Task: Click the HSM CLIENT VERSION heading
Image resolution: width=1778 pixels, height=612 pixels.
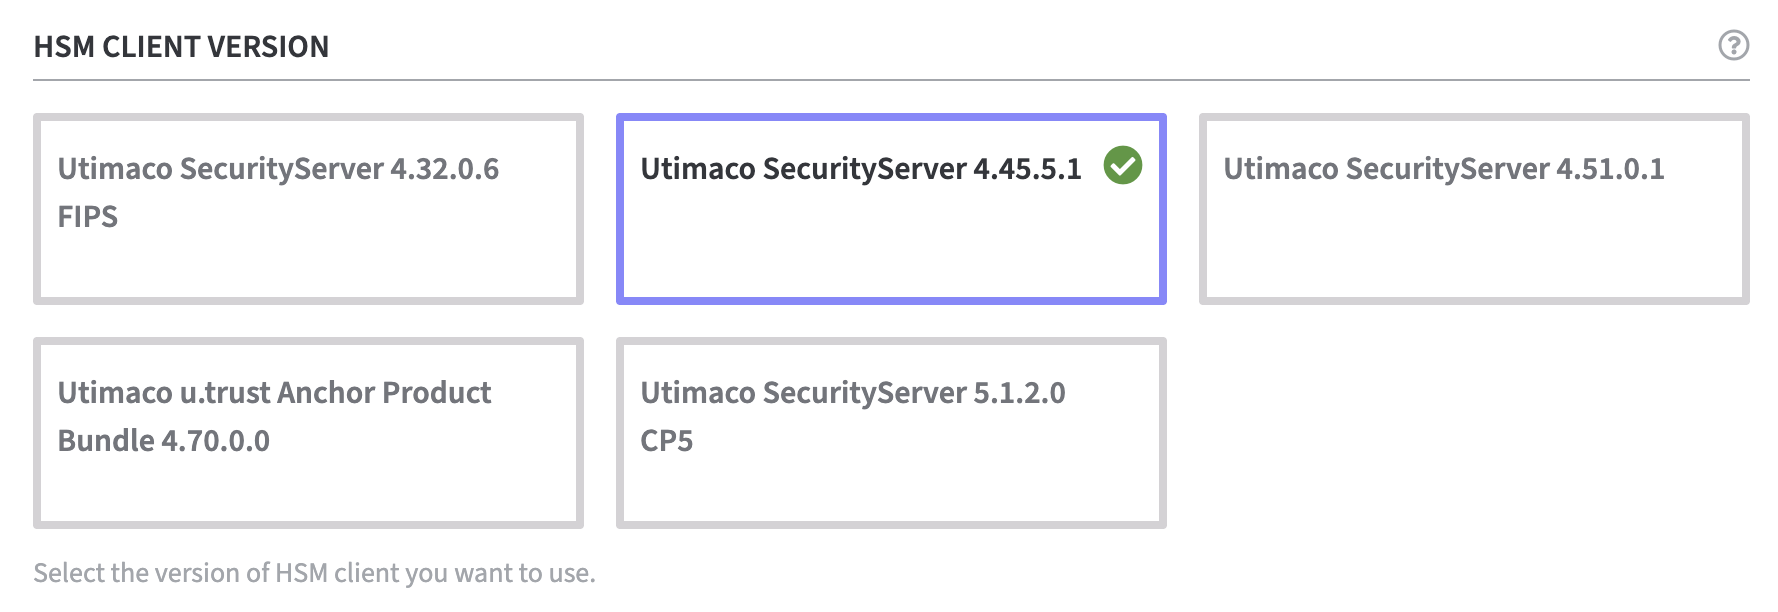Action: [181, 47]
